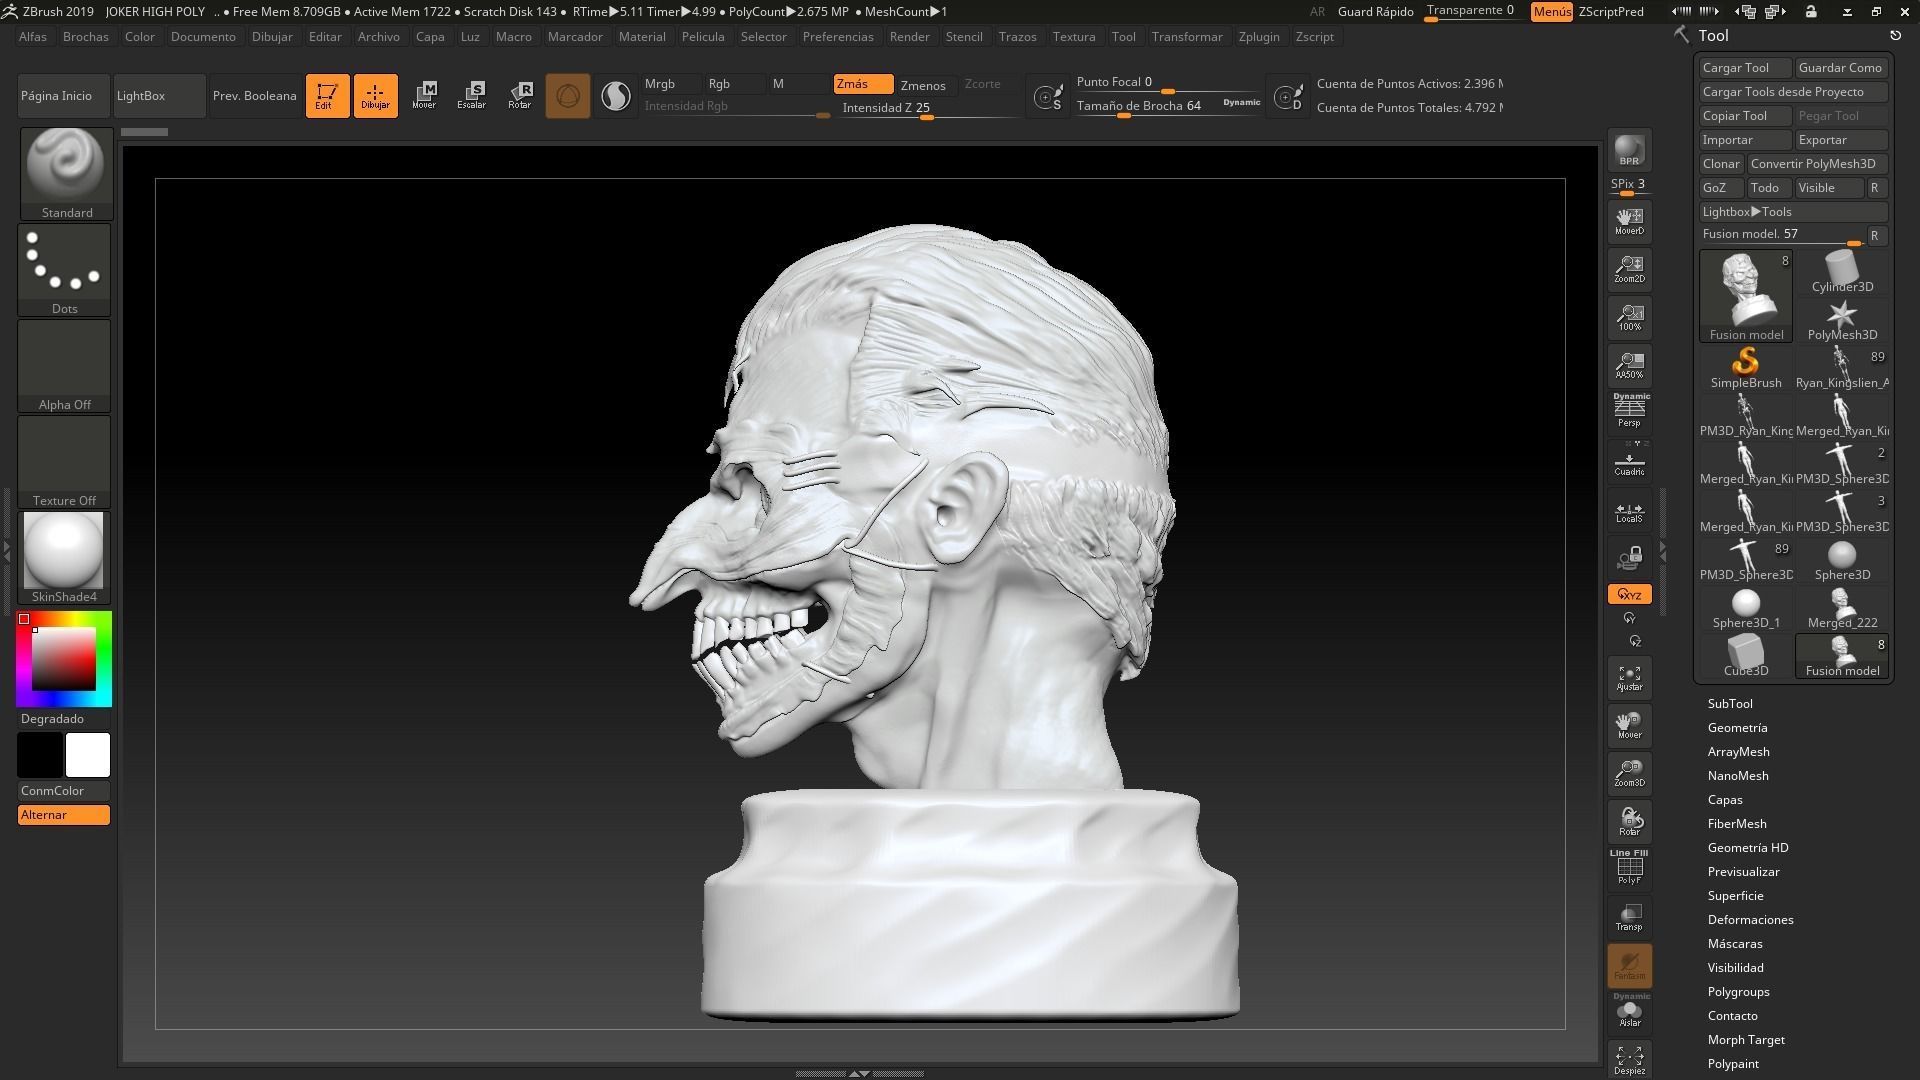
Task: Open the Brochas menu
Action: (x=85, y=37)
